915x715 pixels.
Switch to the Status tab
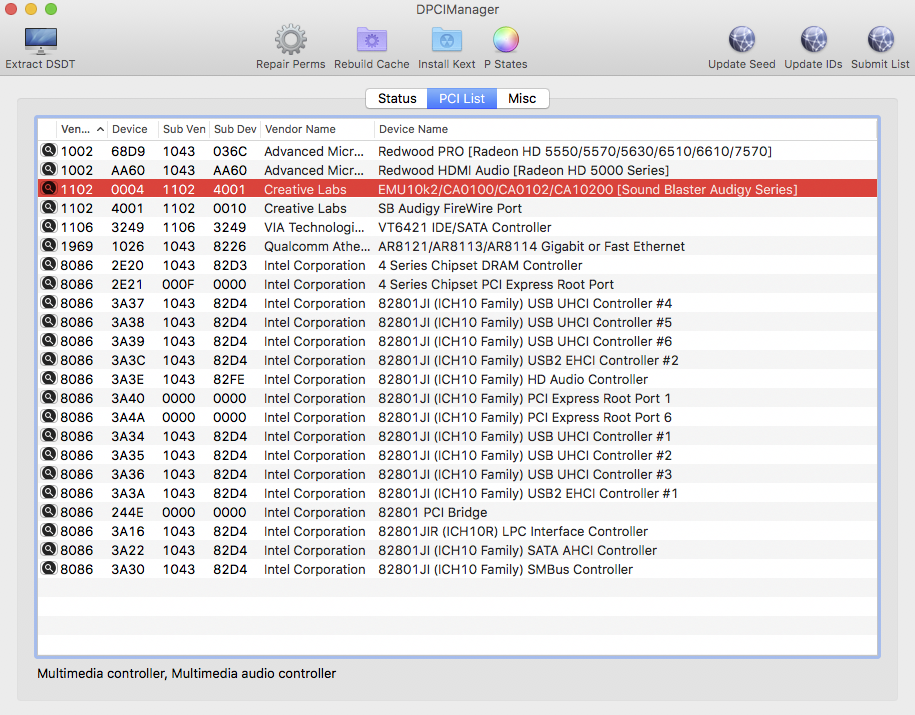[x=397, y=99]
